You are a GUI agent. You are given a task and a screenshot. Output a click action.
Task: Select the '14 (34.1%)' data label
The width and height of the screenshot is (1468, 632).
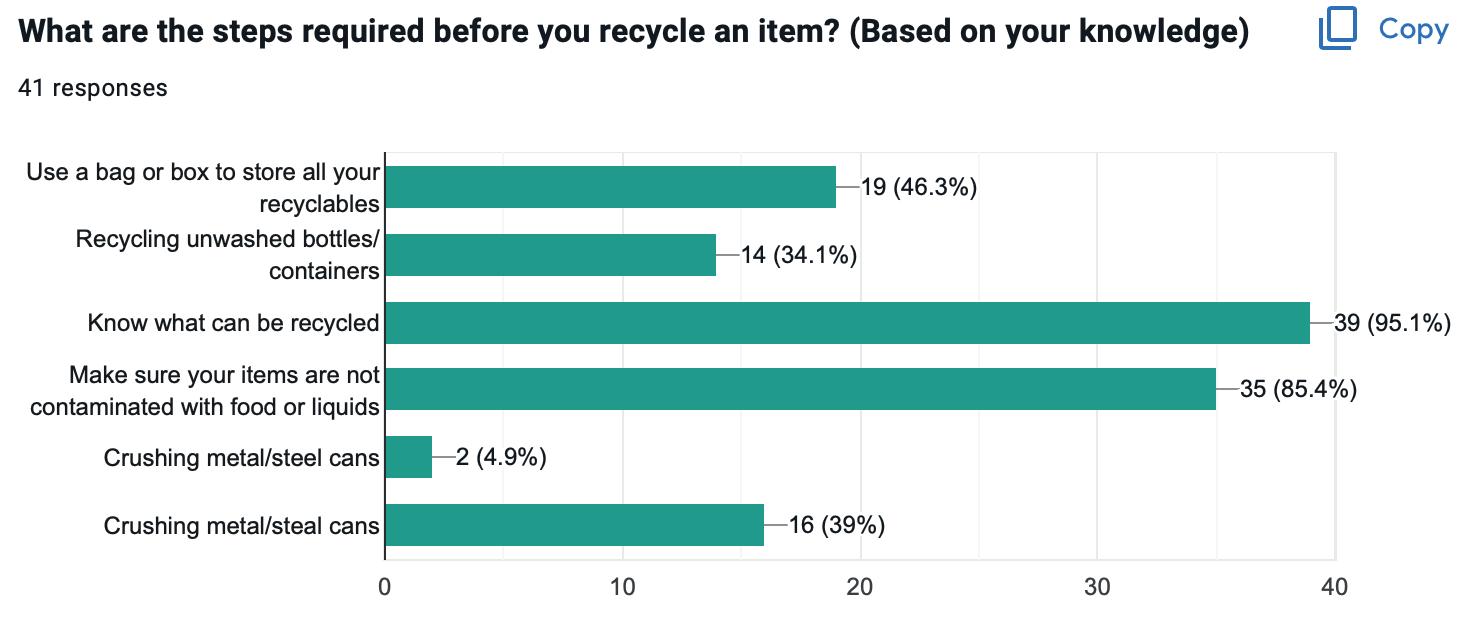(x=799, y=255)
